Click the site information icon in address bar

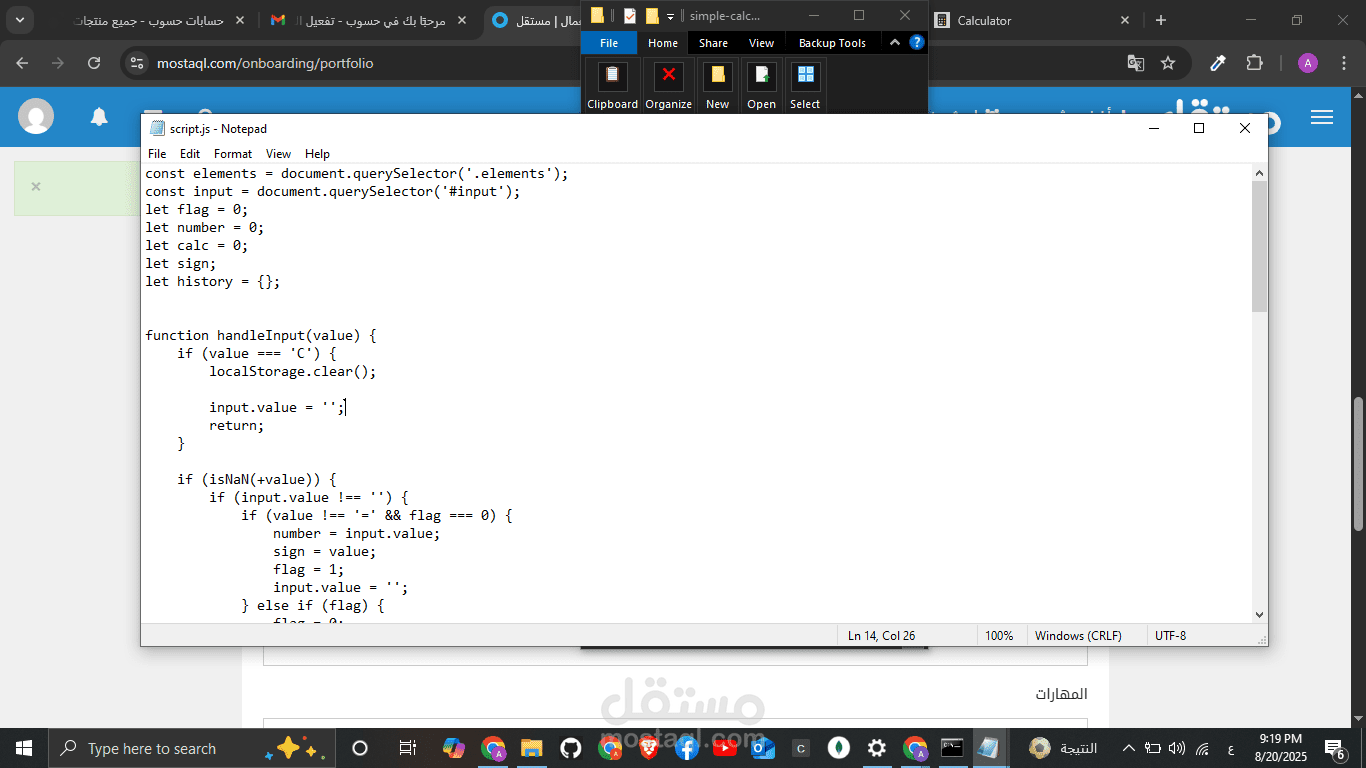[x=137, y=63]
